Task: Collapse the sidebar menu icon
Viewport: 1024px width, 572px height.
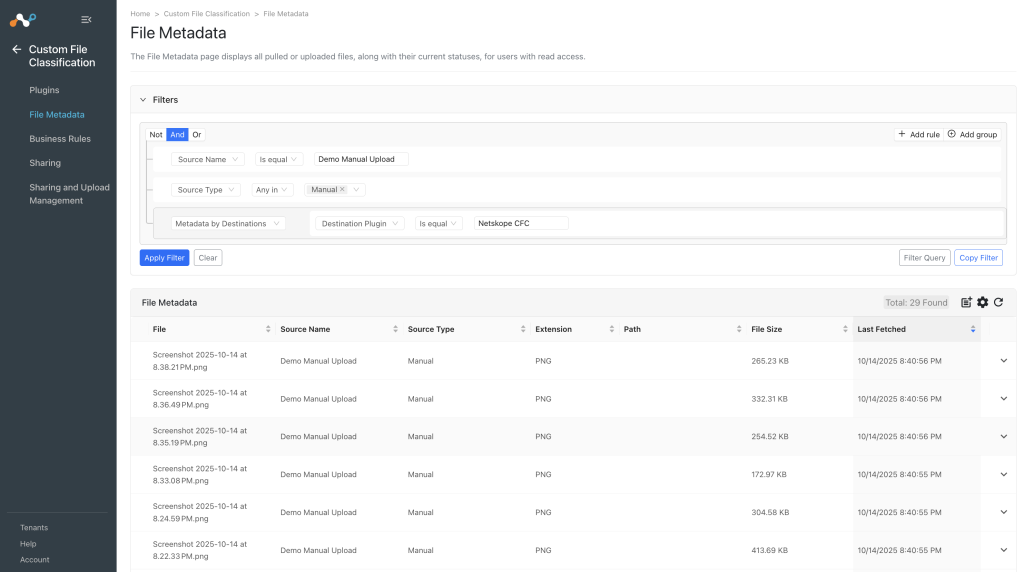Action: pyautogui.click(x=86, y=20)
